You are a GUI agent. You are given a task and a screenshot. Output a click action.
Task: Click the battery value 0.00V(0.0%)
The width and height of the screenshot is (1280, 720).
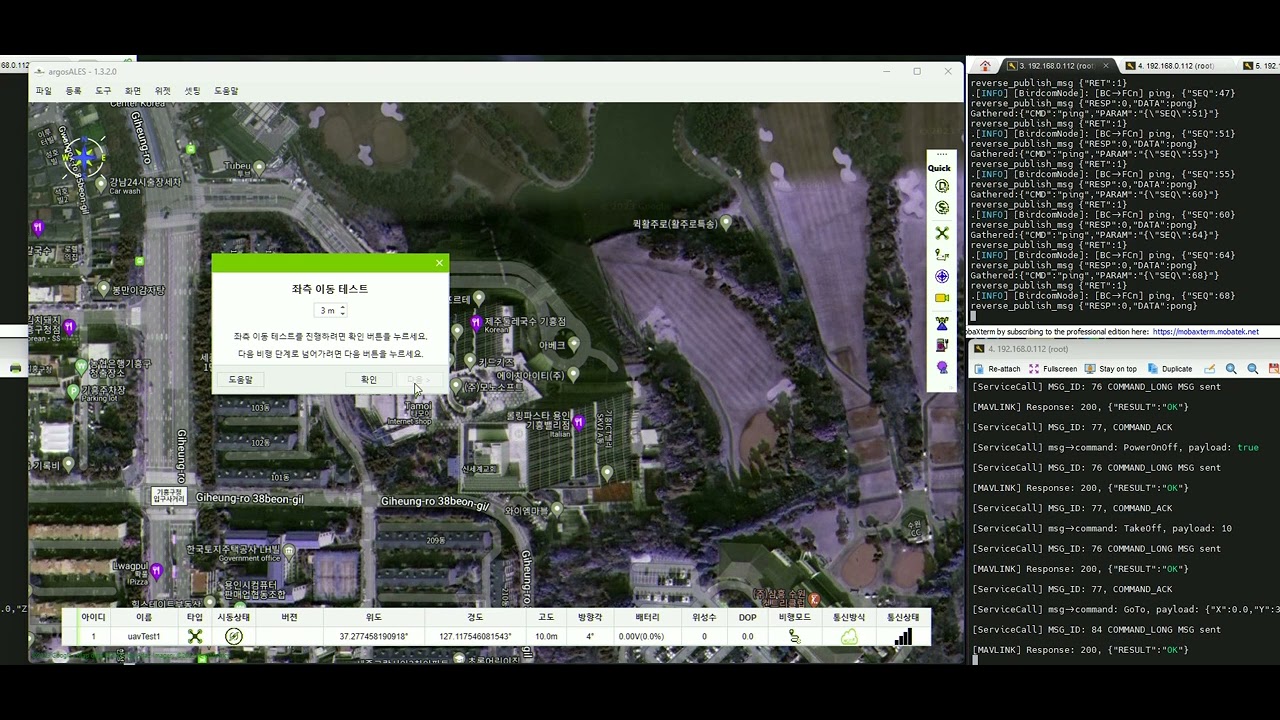(641, 637)
